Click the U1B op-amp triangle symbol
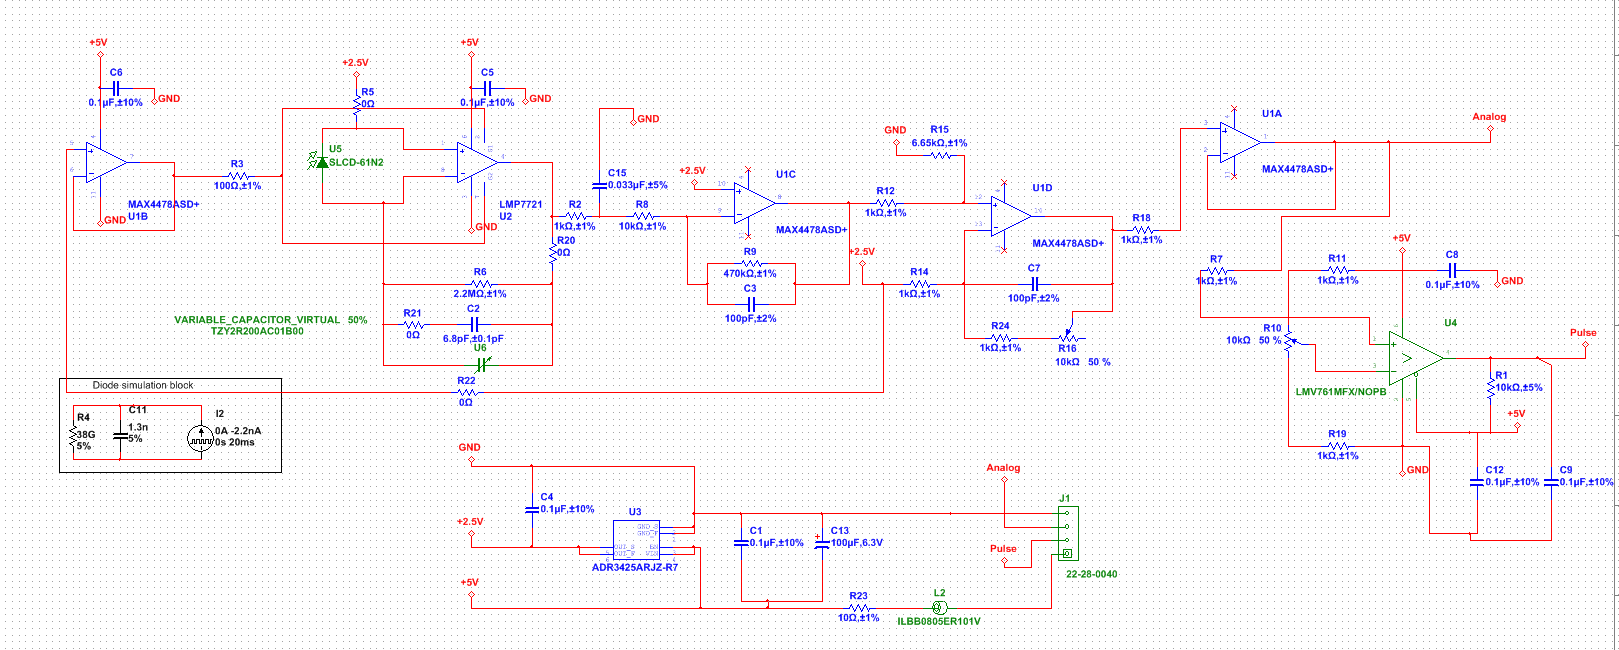The width and height of the screenshot is (1619, 650). [105, 162]
